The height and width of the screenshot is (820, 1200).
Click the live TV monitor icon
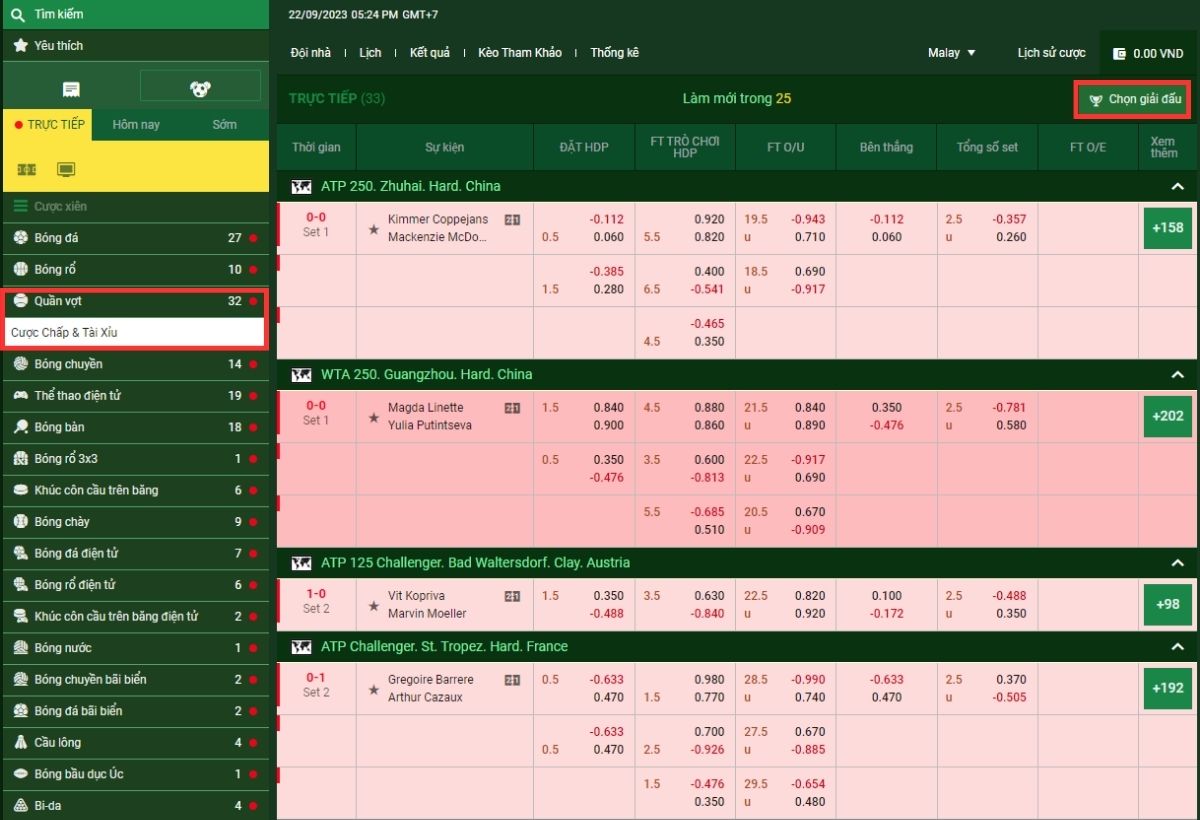(x=66, y=170)
